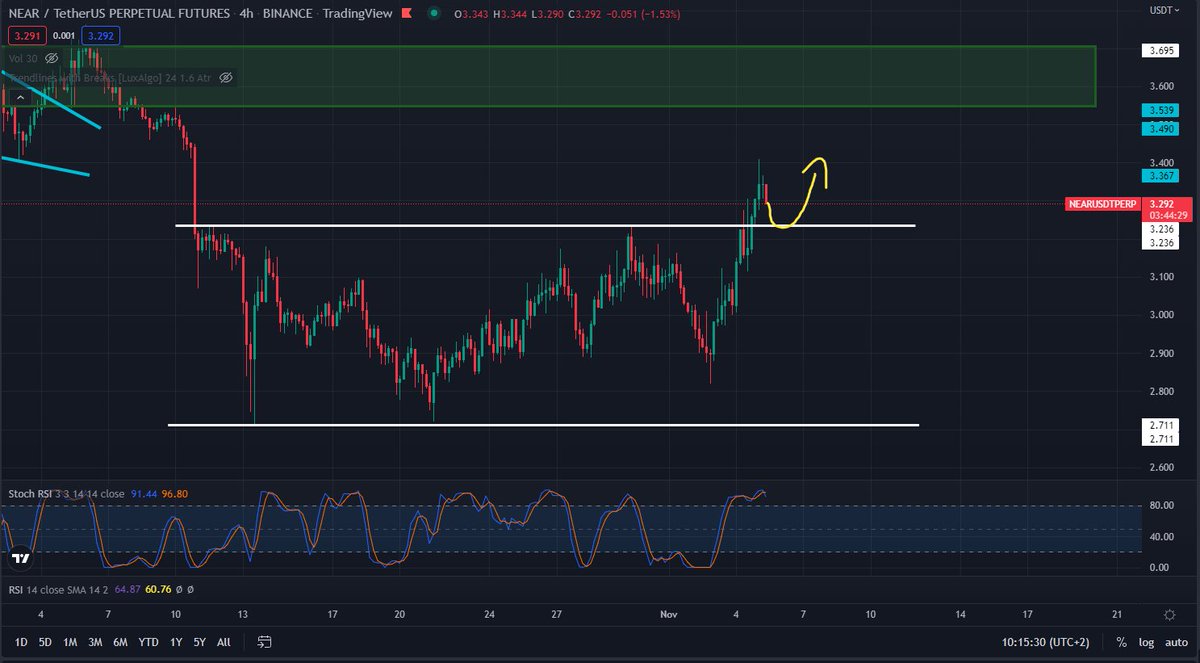Select the 5D time range
This screenshot has height=663, width=1200.
point(45,642)
